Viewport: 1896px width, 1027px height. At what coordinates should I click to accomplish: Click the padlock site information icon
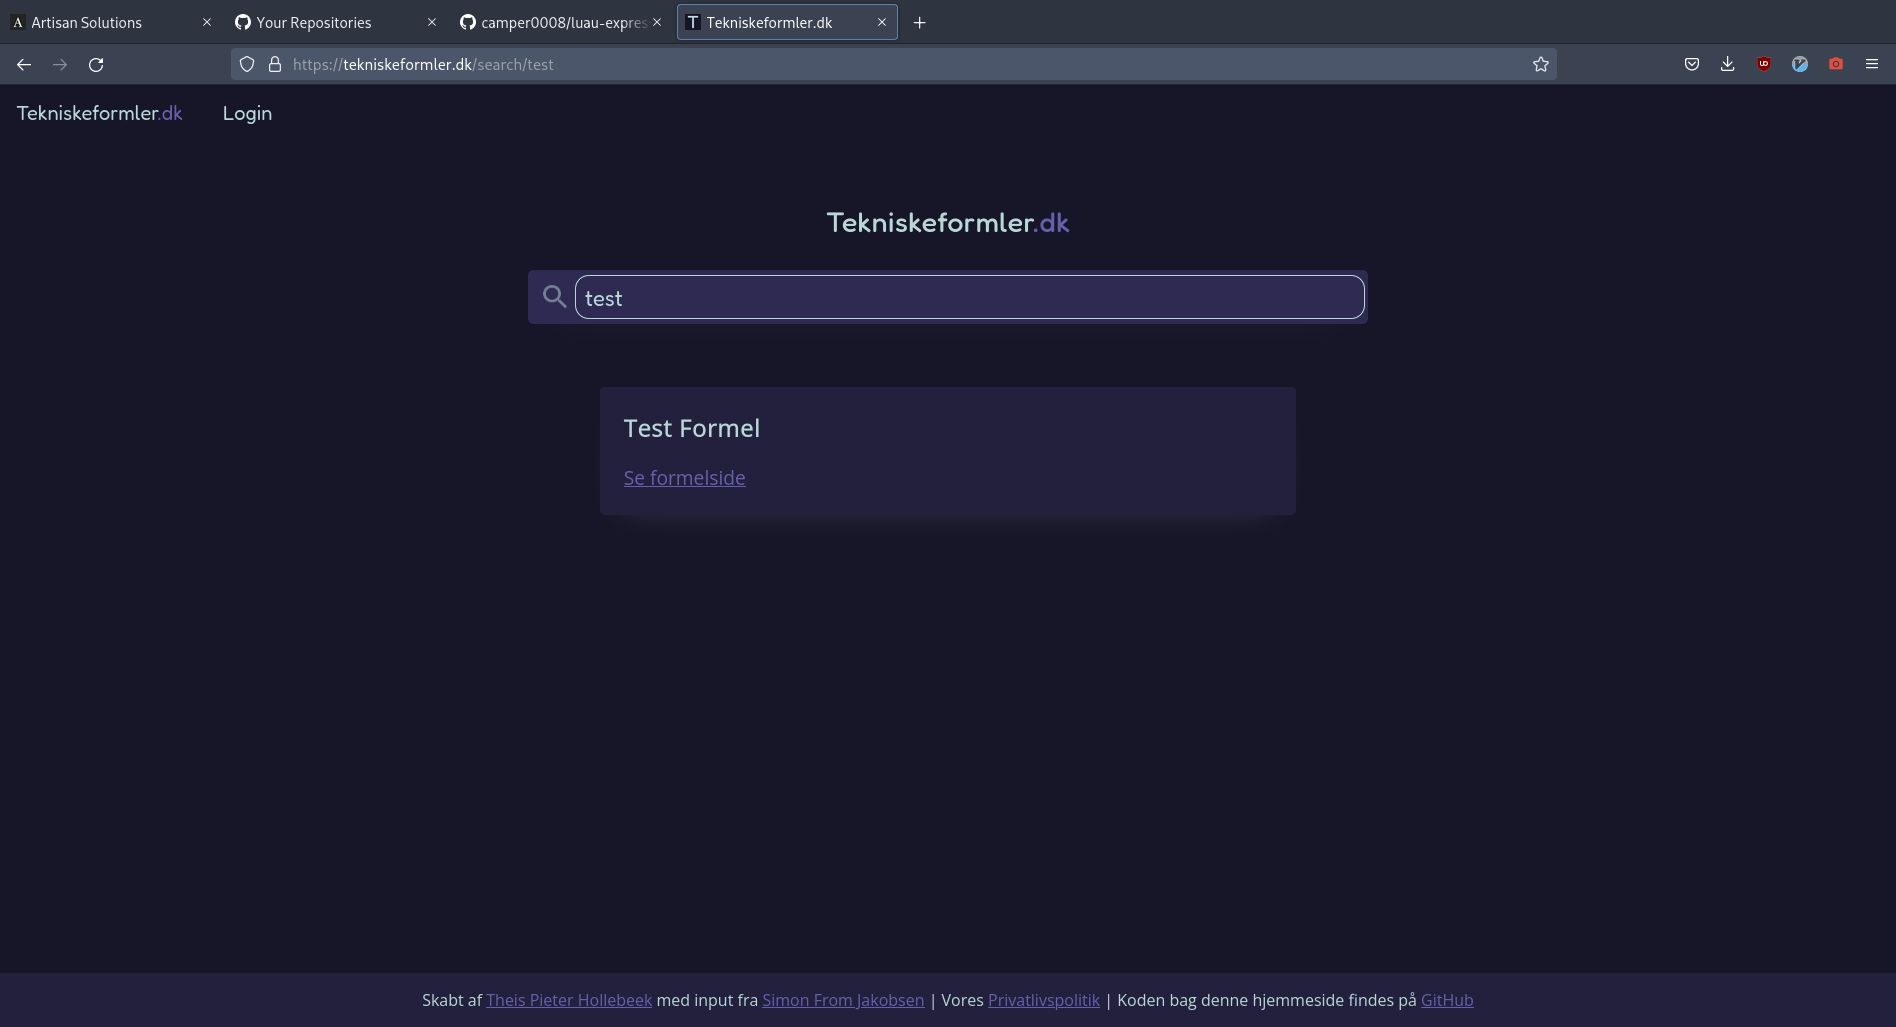click(275, 65)
